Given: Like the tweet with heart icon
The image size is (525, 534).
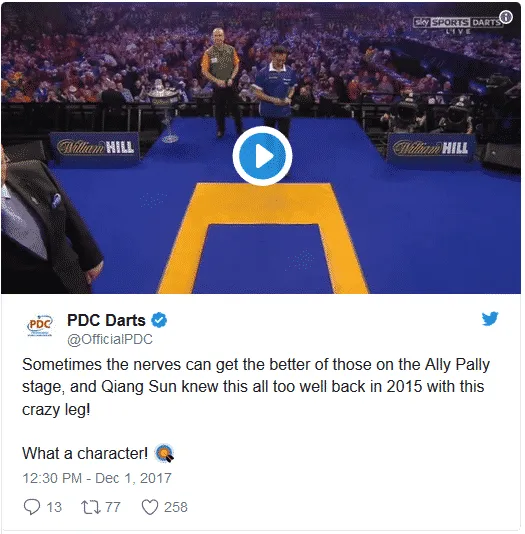Looking at the screenshot, I should pos(150,507).
